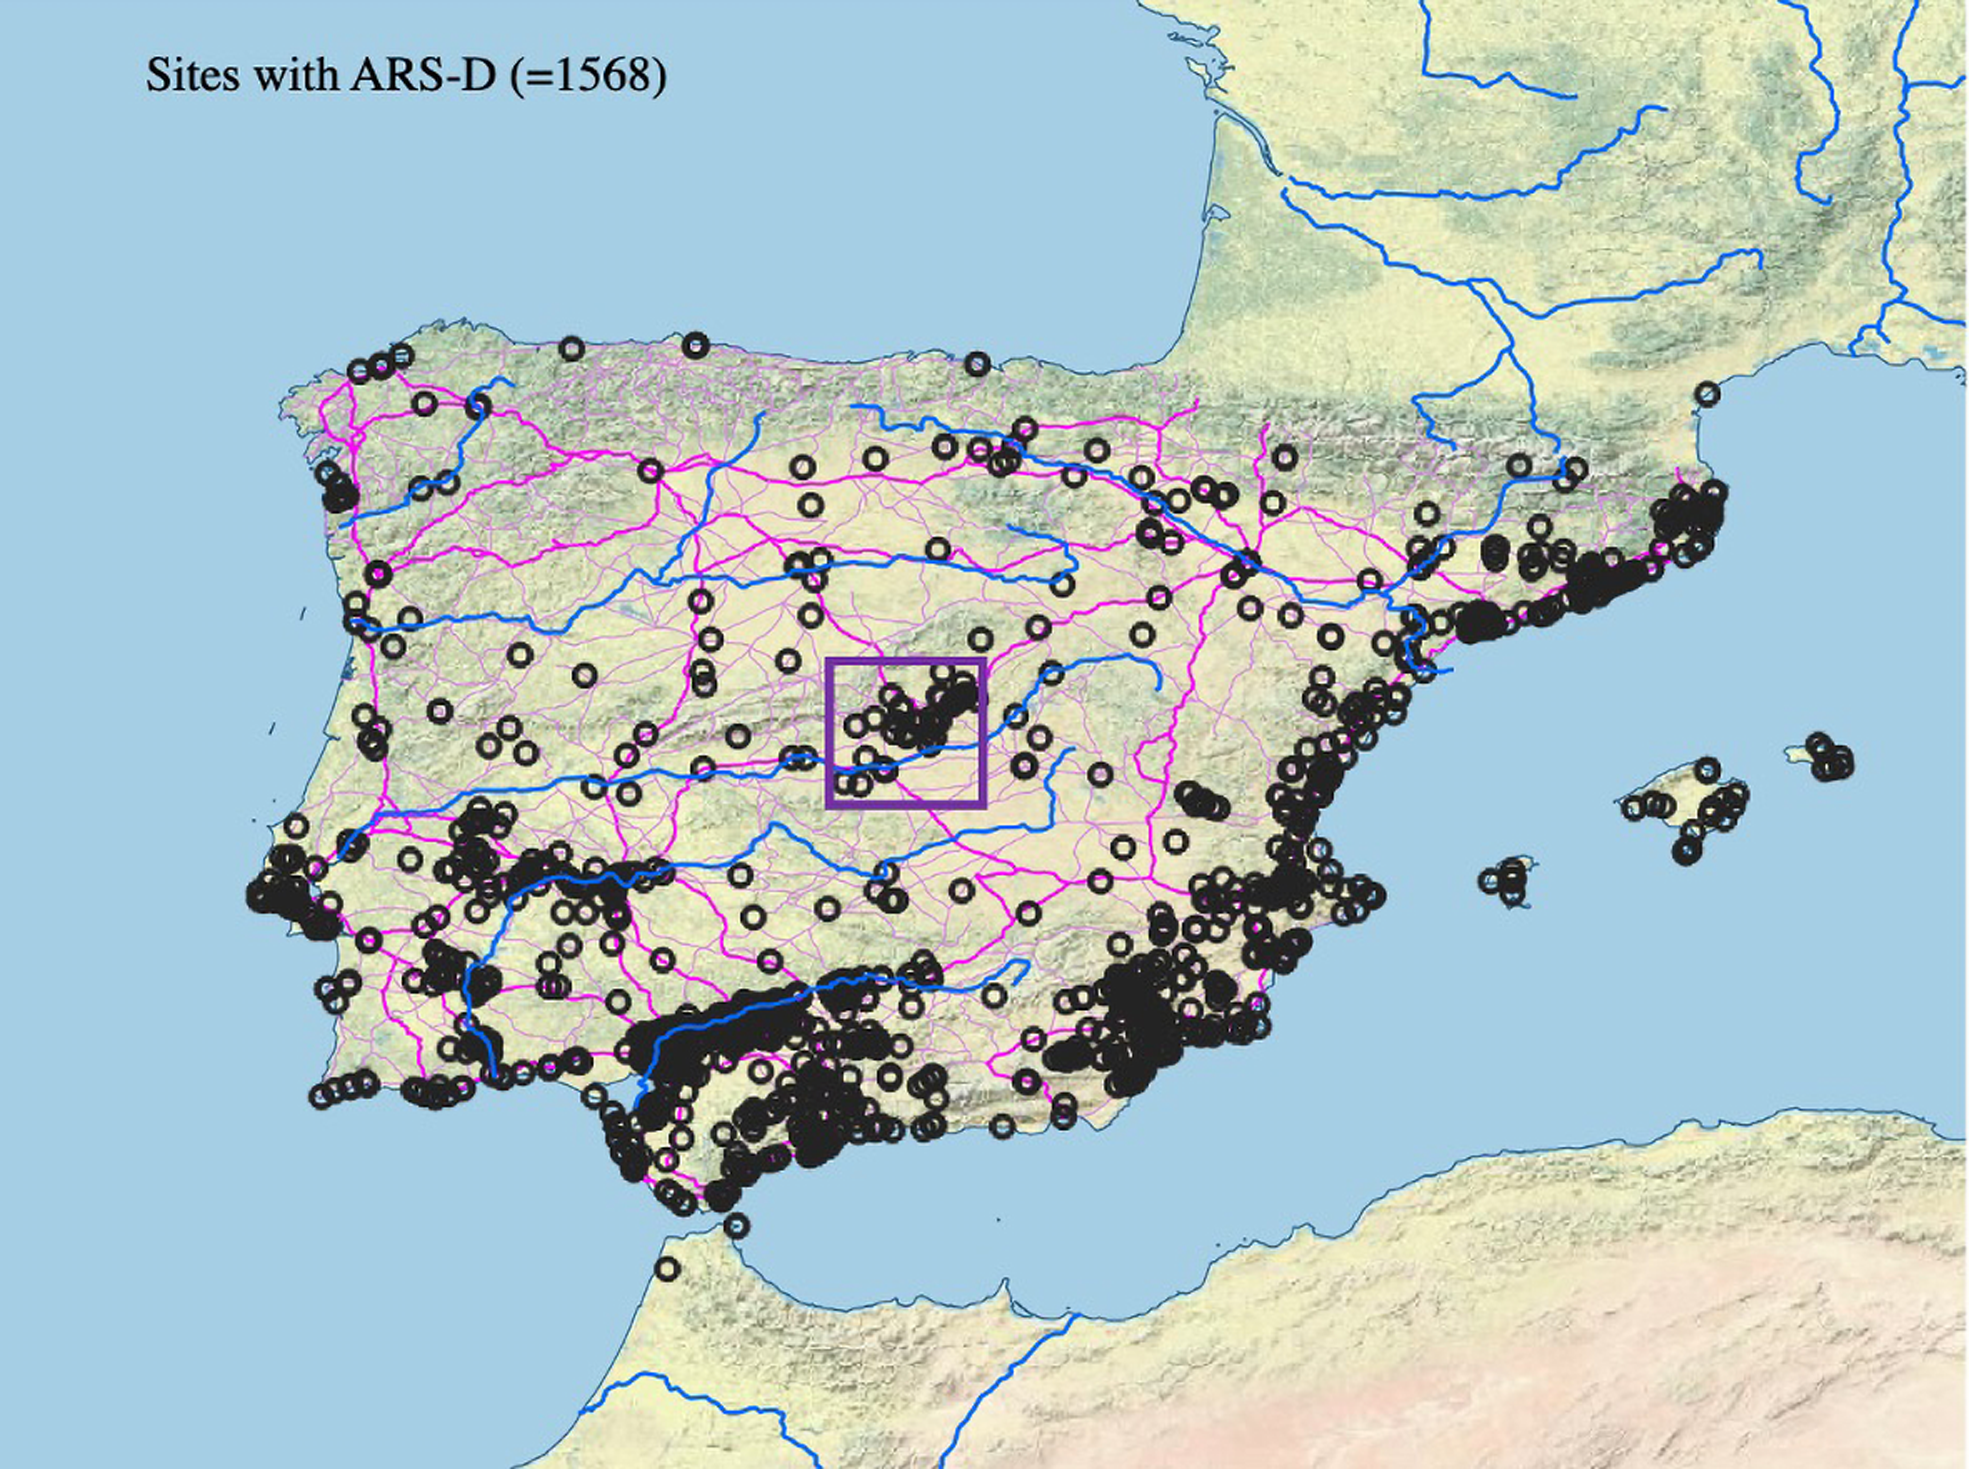This screenshot has height=1469, width=1969.
Task: Click the marker cluster on Menorca island
Action: [1829, 758]
